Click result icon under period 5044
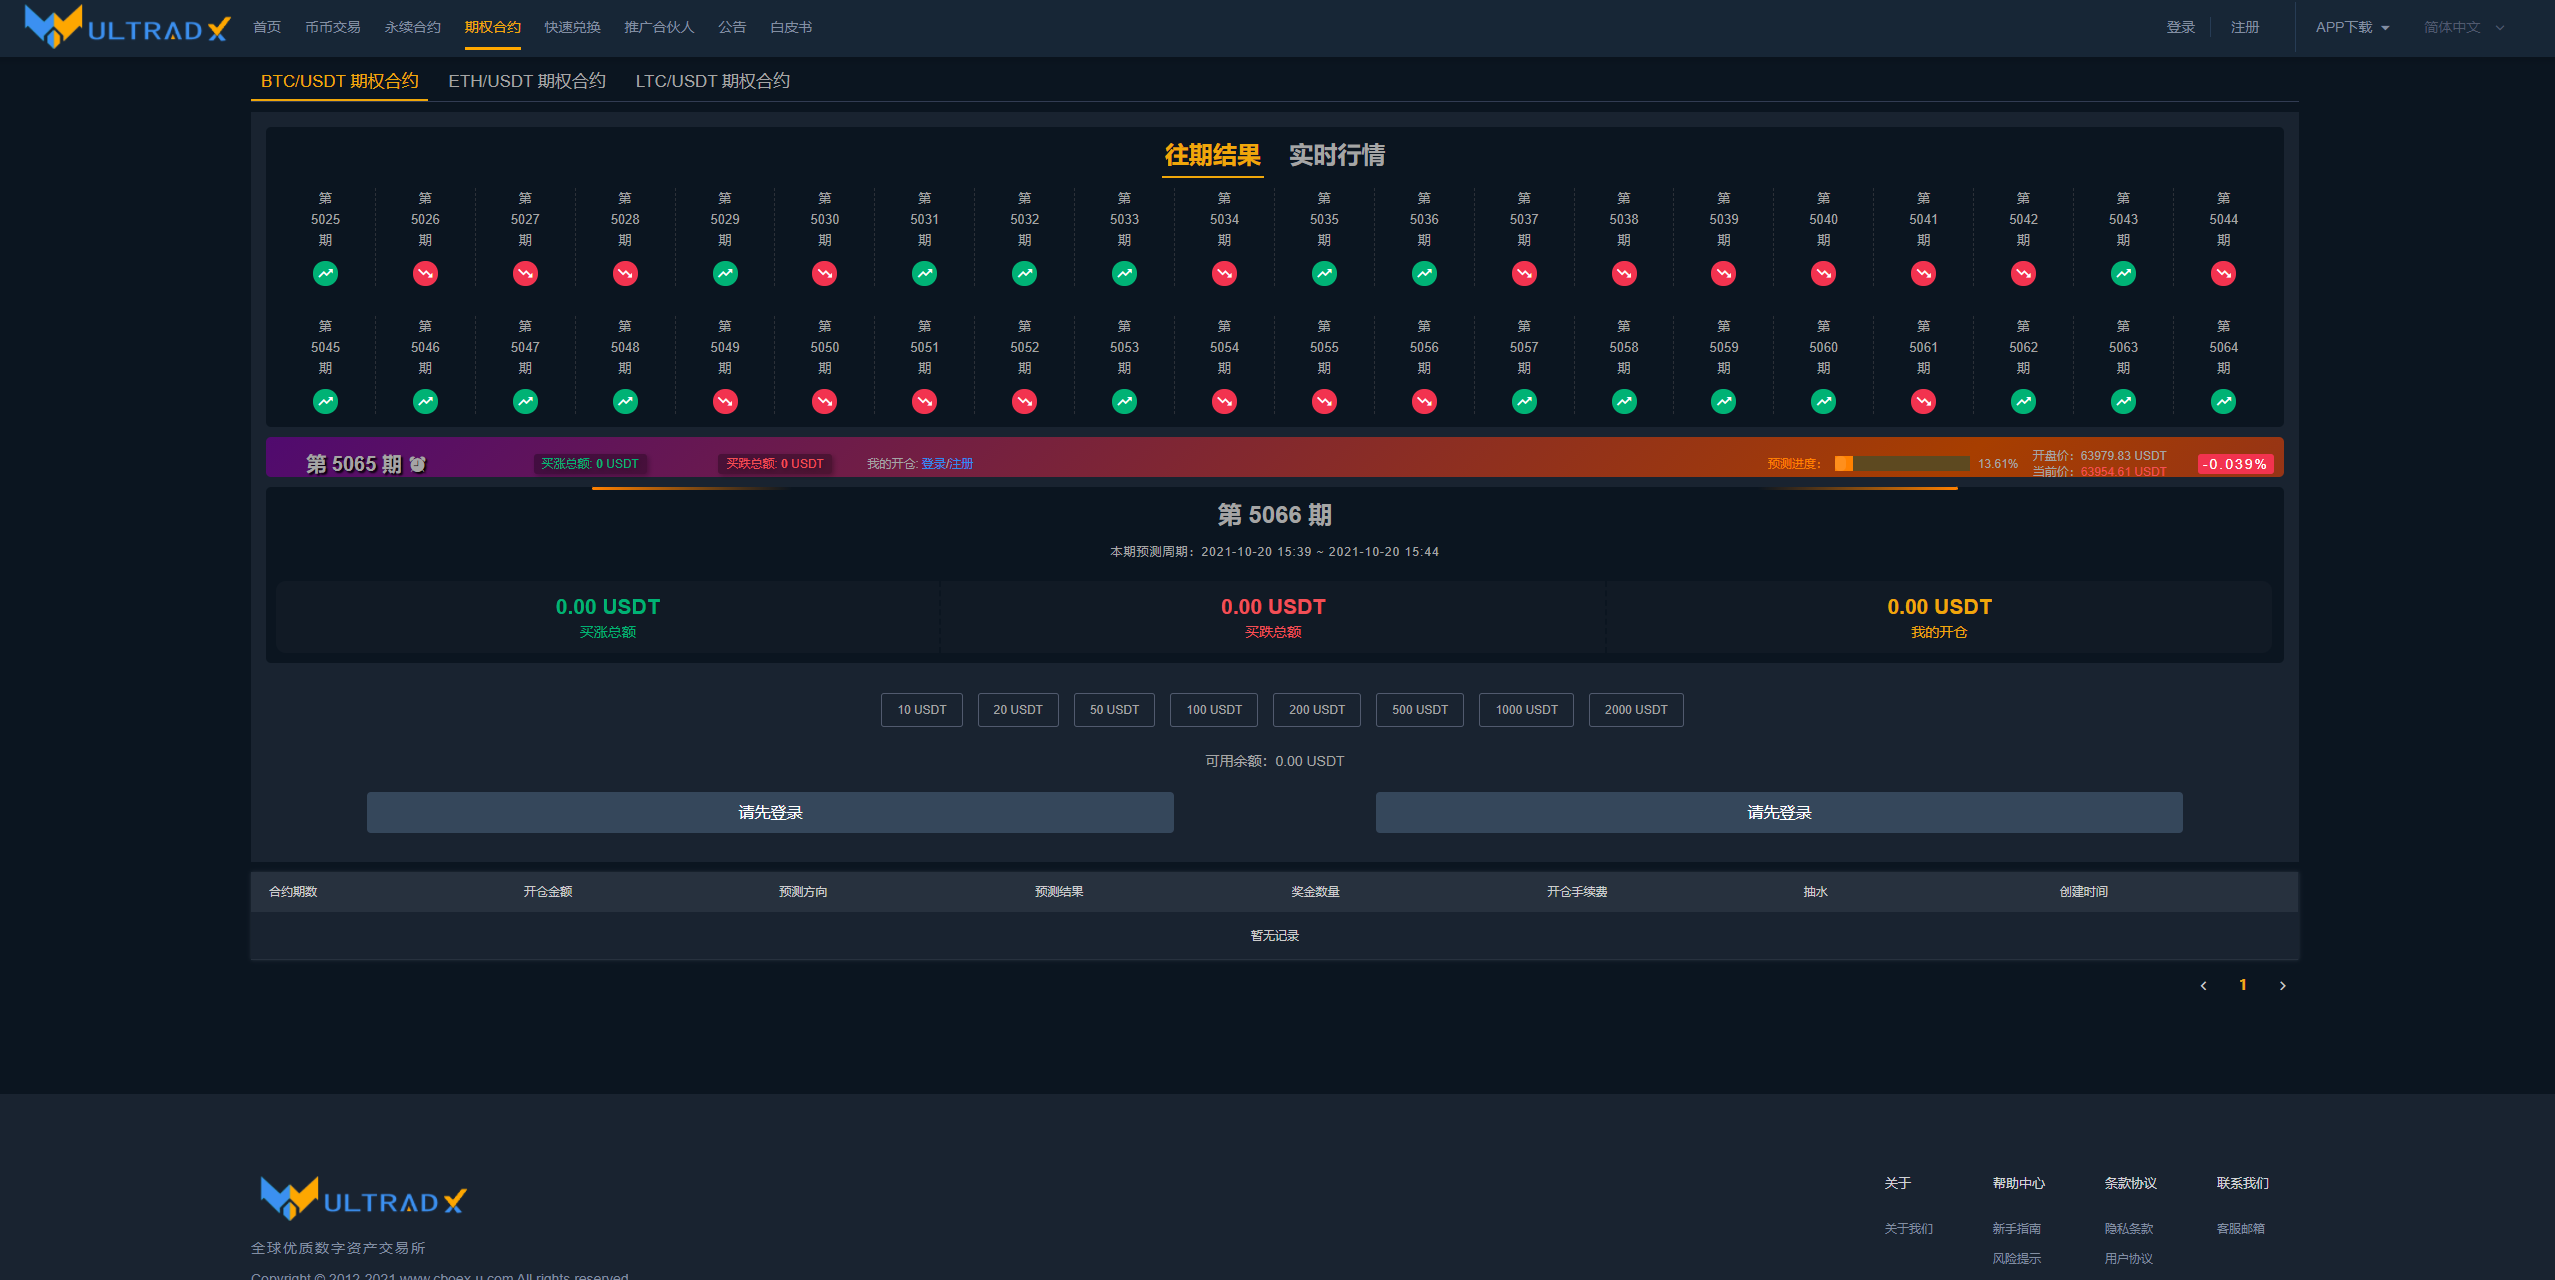This screenshot has height=1280, width=2555. [2223, 273]
